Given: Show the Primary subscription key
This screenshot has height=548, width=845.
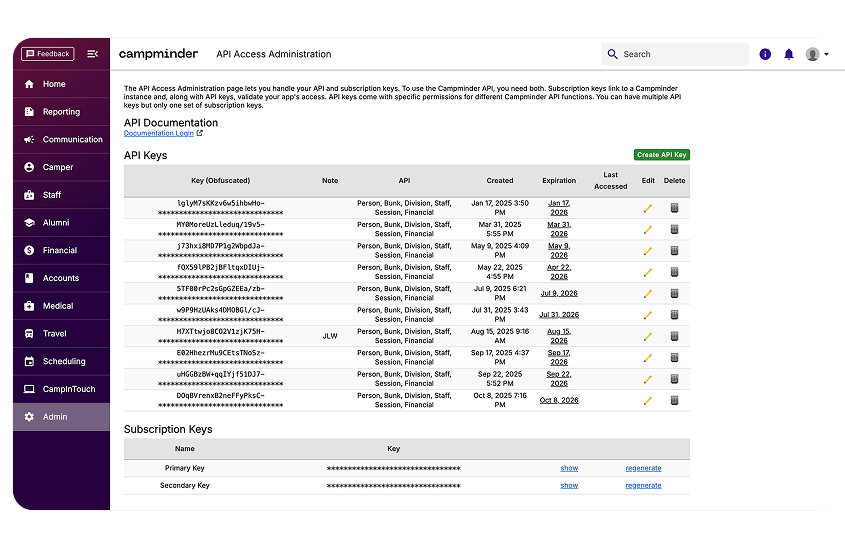Looking at the screenshot, I should point(569,468).
